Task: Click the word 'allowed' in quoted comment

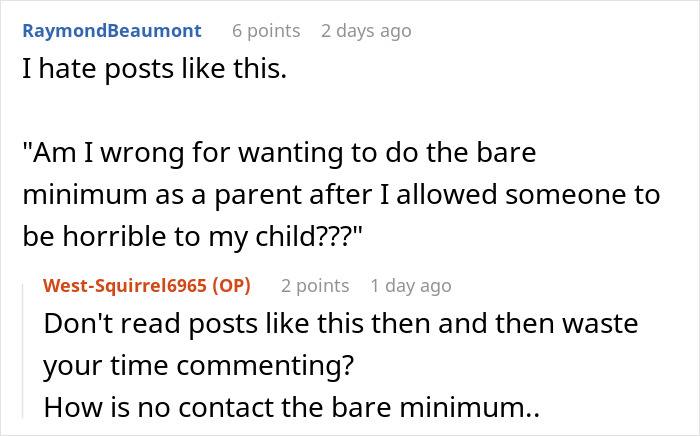Action: coord(446,194)
